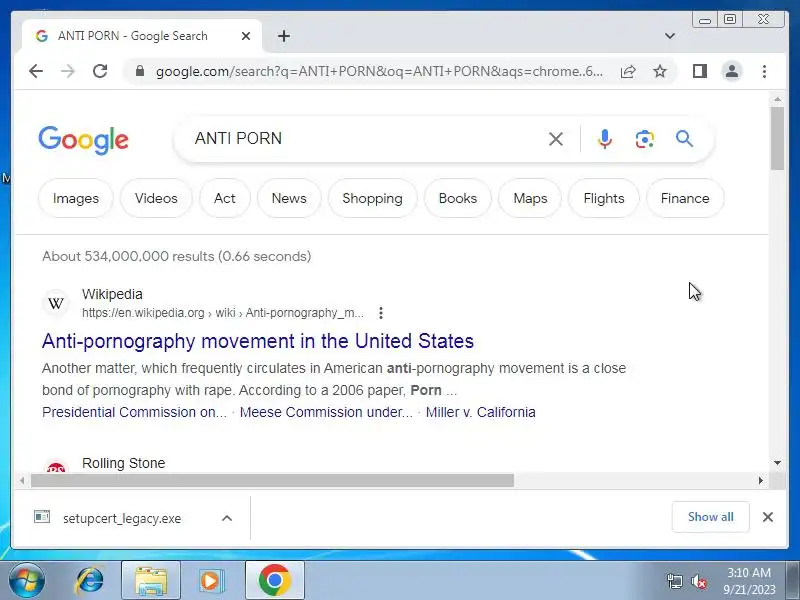Open the Chrome three-dot menu

(764, 71)
